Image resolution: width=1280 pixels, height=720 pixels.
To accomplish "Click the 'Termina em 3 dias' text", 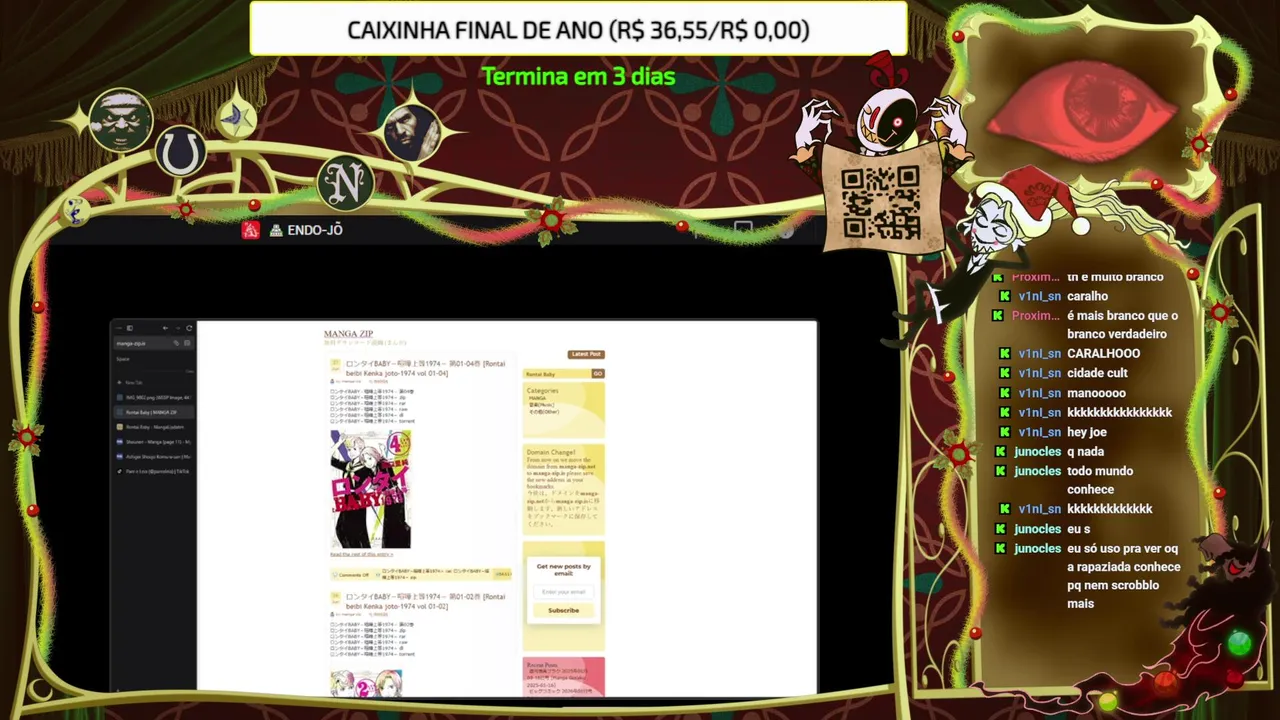I will pyautogui.click(x=578, y=76).
